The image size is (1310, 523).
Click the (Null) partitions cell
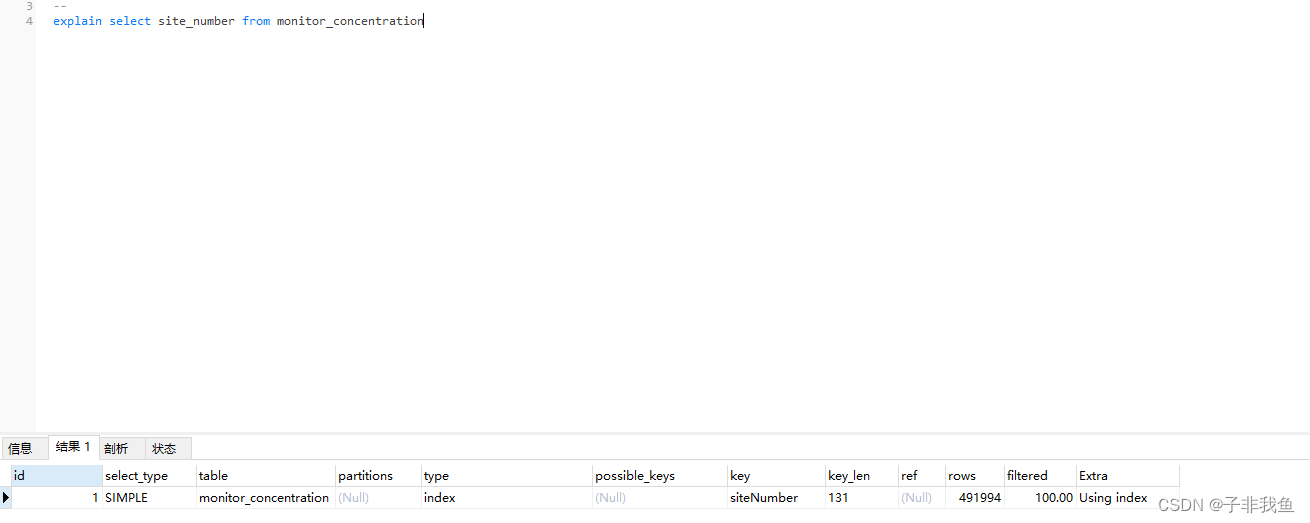coord(378,498)
